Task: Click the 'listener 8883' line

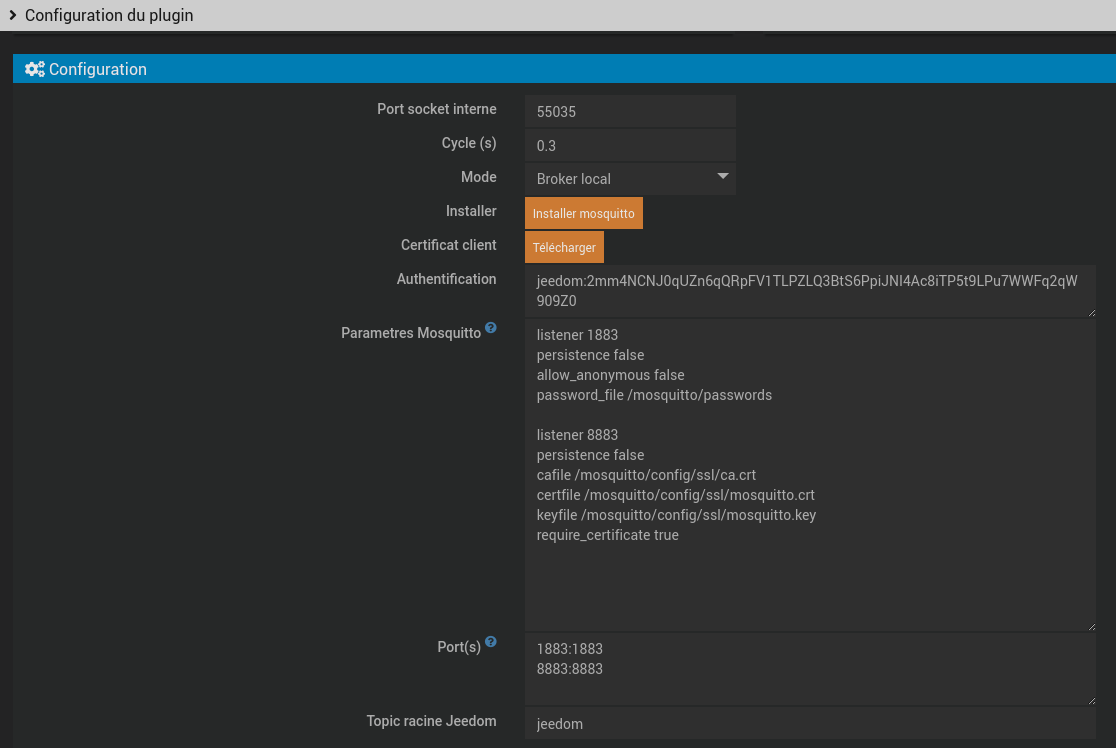Action: pyautogui.click(x=577, y=435)
